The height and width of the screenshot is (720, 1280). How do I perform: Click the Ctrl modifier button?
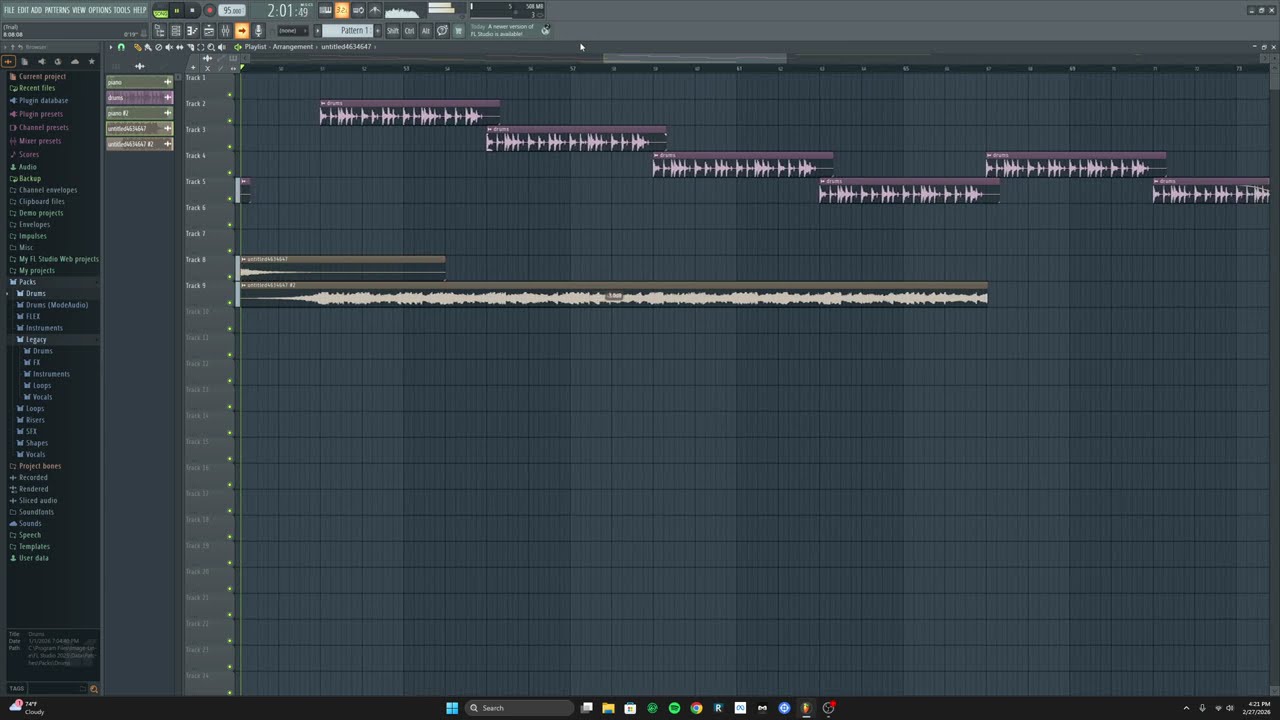[409, 31]
